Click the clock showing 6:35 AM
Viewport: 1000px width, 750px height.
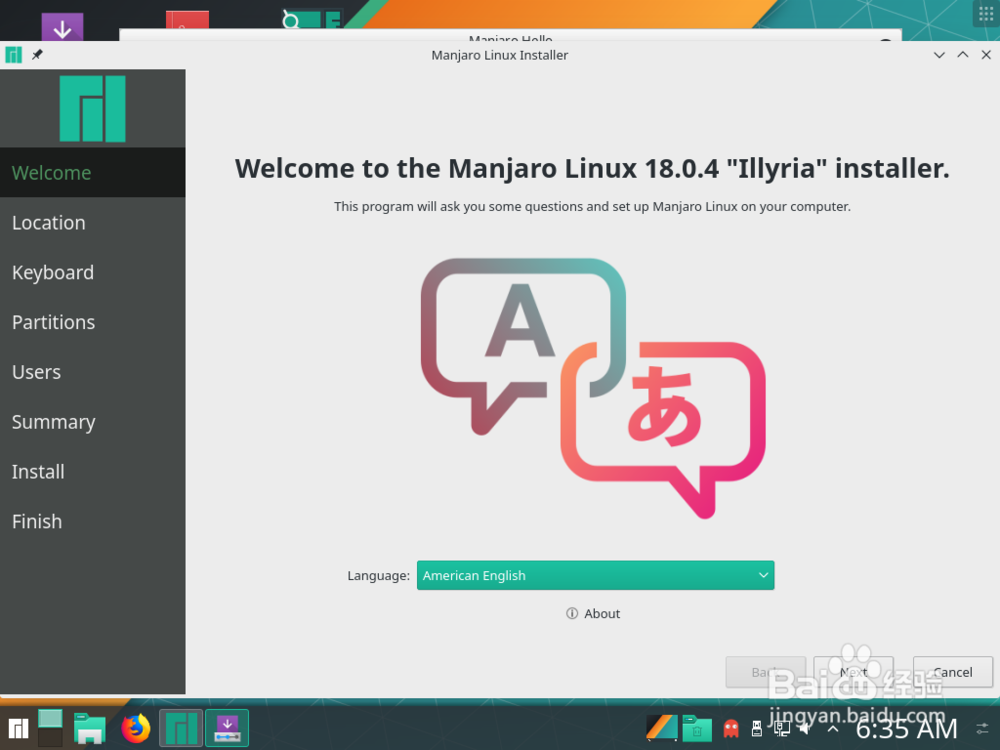pyautogui.click(x=906, y=728)
